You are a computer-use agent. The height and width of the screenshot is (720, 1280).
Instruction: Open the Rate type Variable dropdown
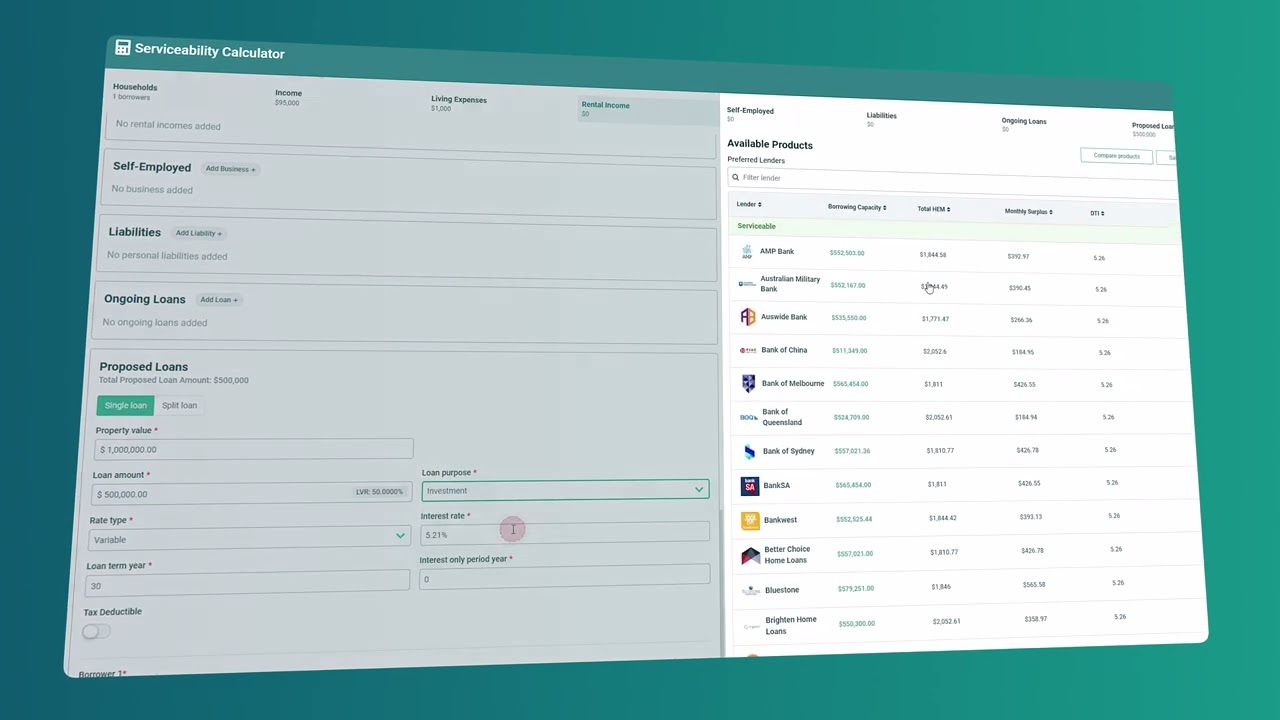(249, 539)
